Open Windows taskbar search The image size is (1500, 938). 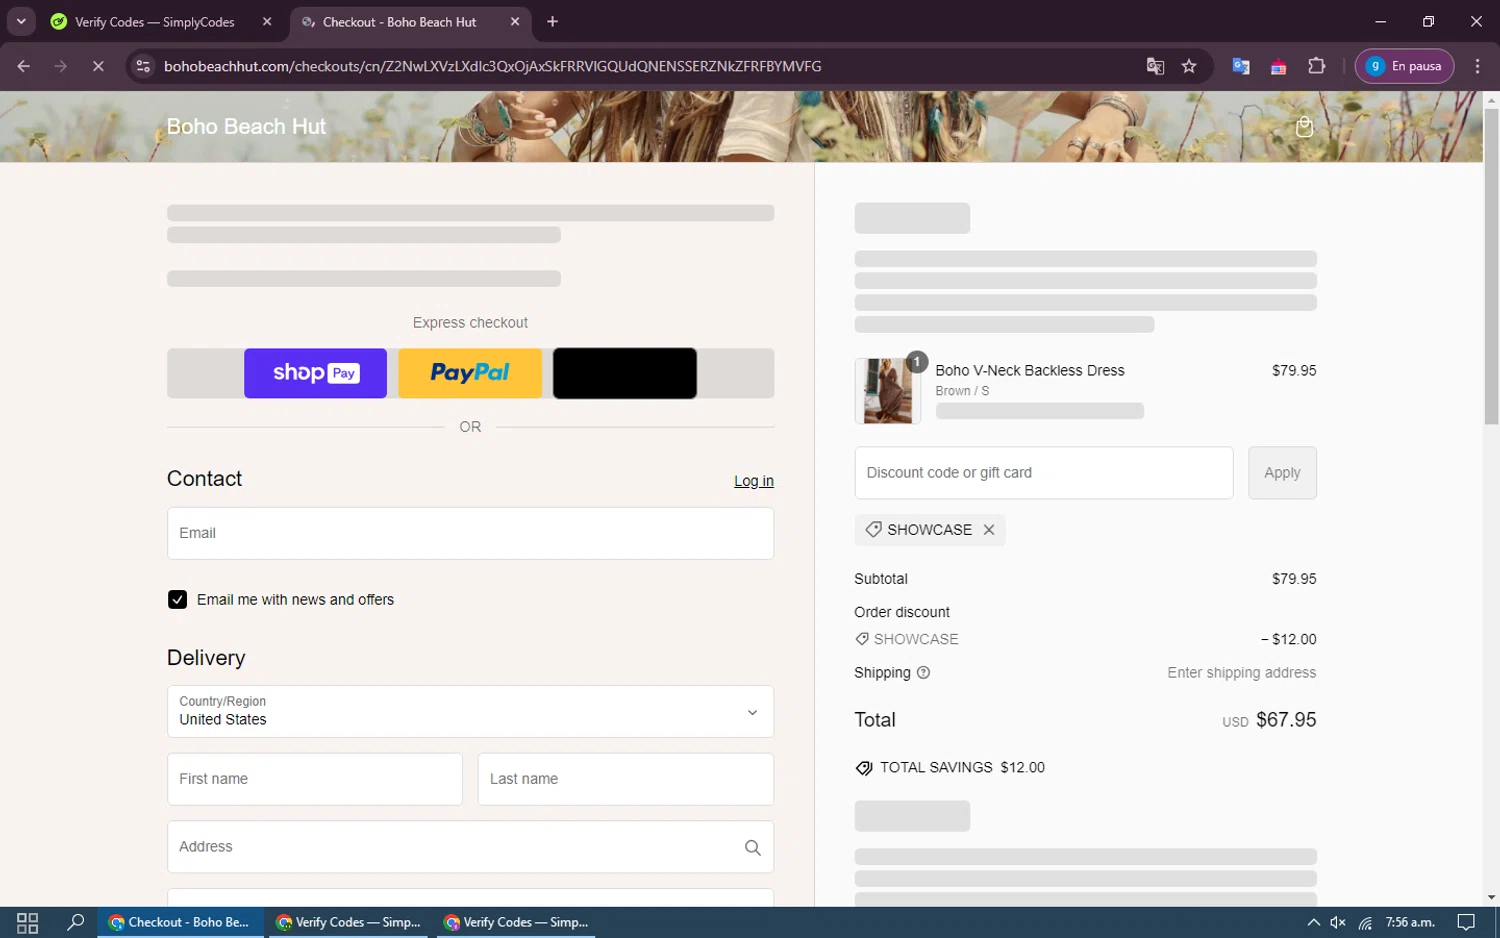[75, 923]
